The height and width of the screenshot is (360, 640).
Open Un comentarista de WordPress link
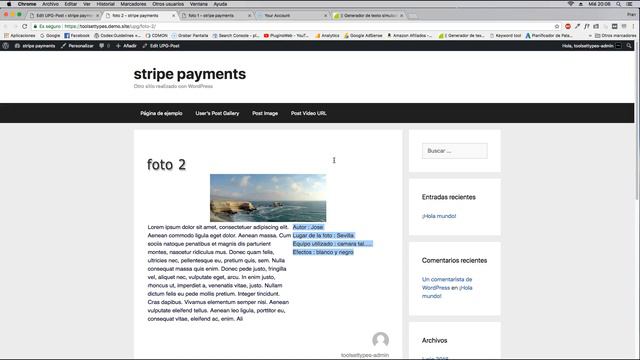coord(447,283)
